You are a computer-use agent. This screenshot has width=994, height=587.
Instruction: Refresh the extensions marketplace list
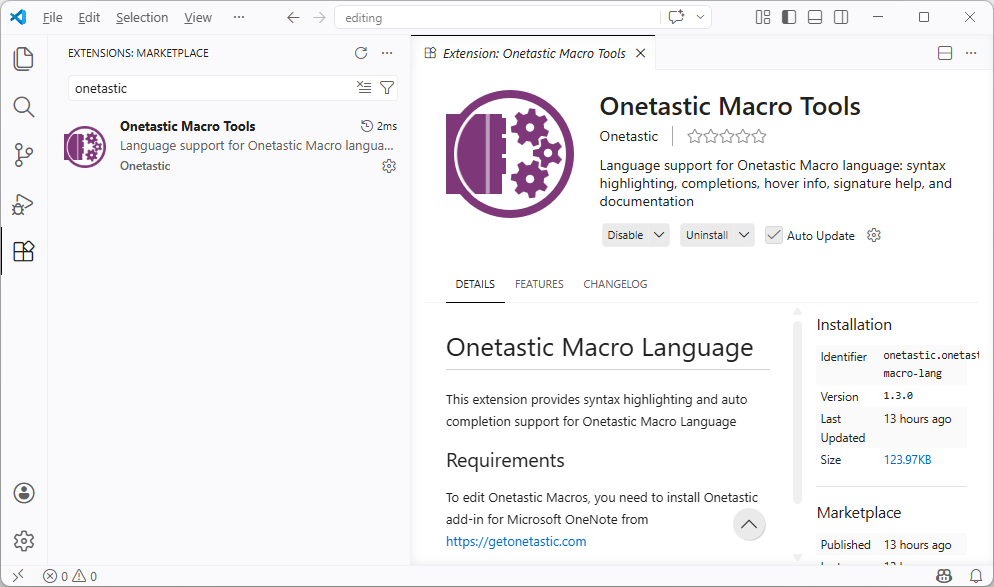360,53
